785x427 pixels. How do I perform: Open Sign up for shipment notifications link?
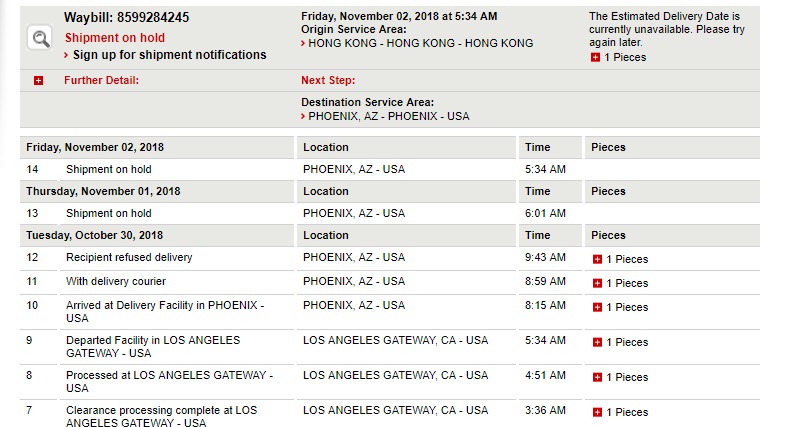(169, 55)
